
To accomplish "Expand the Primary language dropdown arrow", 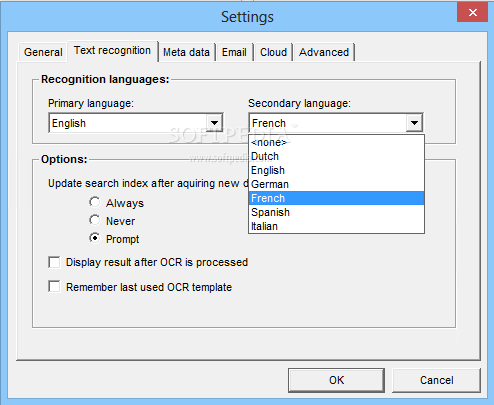I will [x=214, y=123].
